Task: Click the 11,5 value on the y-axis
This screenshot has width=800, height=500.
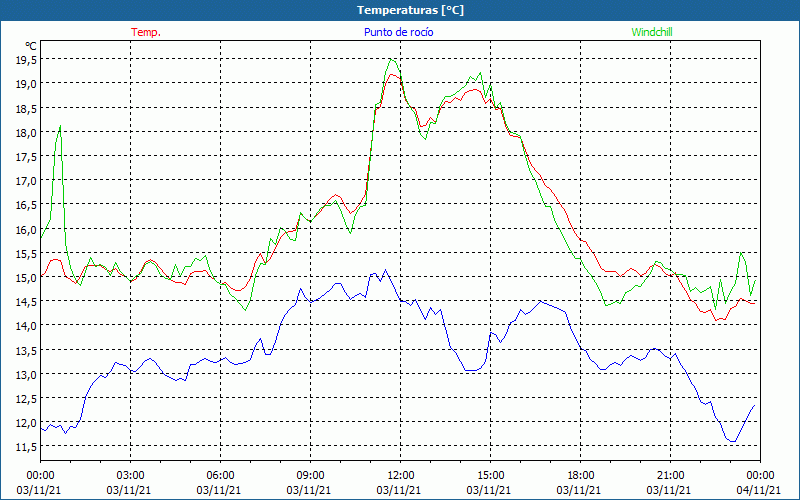Action: 26,446
